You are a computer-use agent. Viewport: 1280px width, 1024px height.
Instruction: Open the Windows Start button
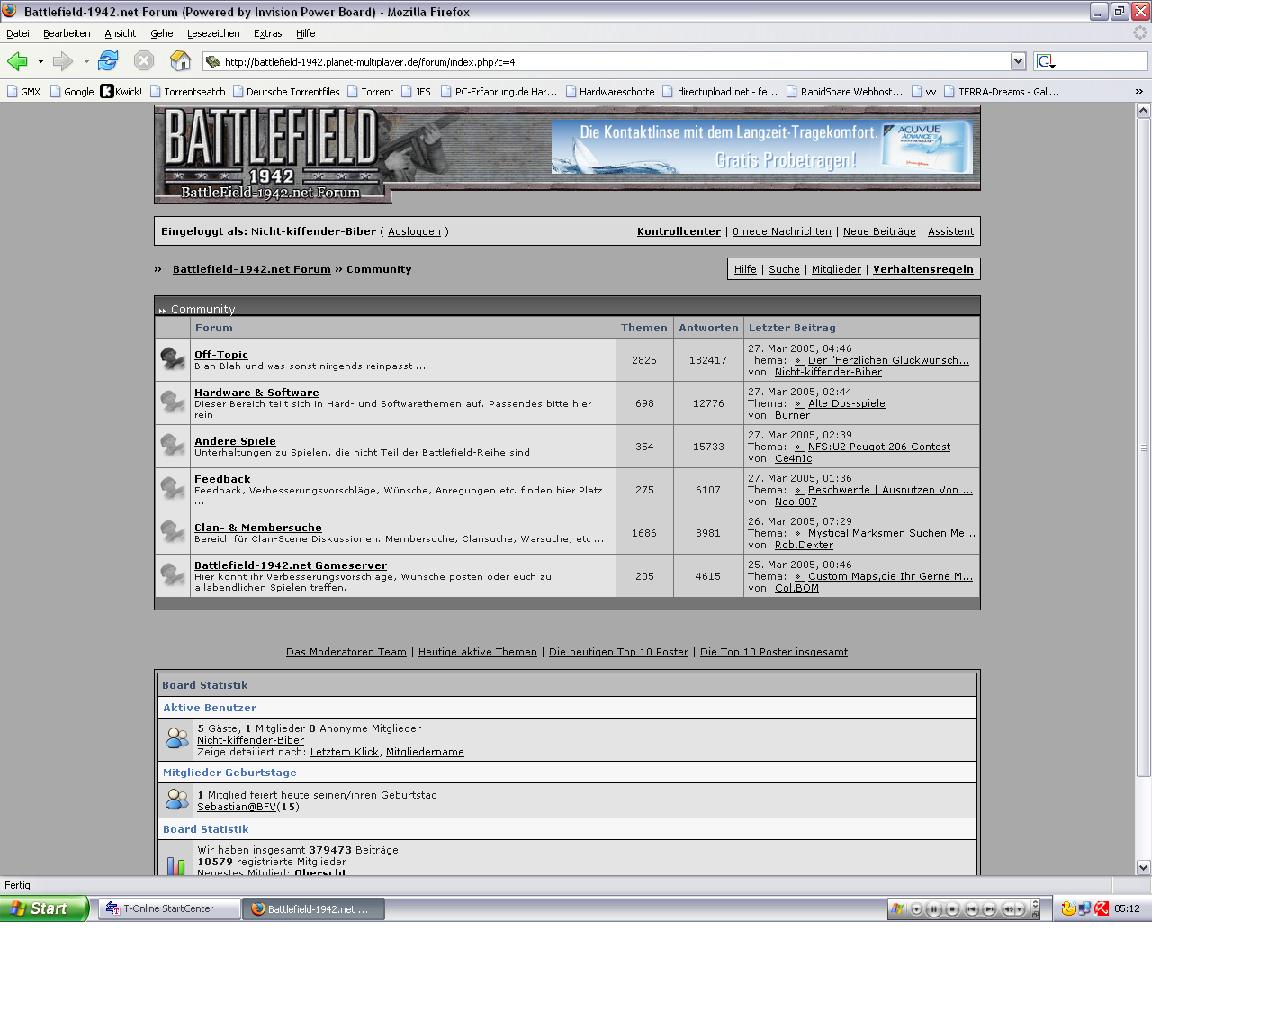pos(44,908)
